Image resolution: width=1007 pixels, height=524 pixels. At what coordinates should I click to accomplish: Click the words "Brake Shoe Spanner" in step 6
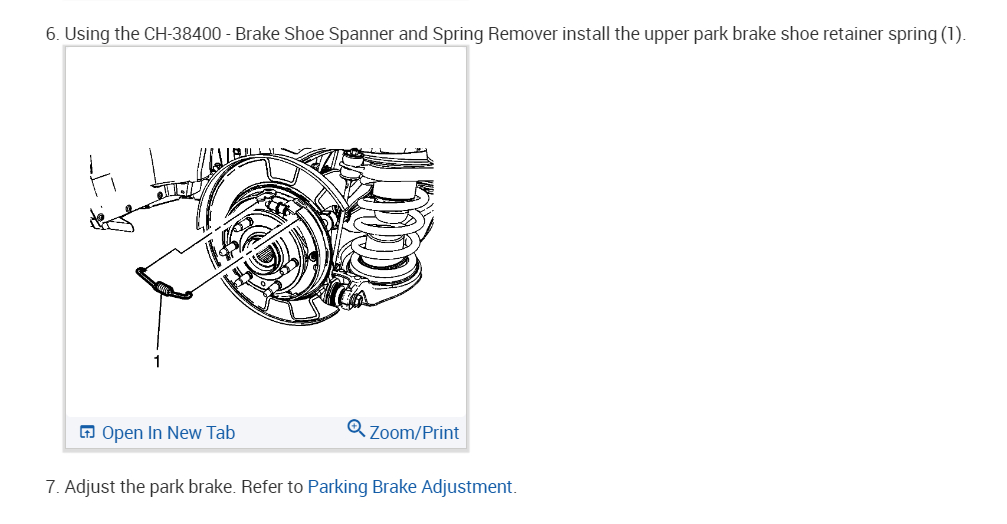point(315,34)
